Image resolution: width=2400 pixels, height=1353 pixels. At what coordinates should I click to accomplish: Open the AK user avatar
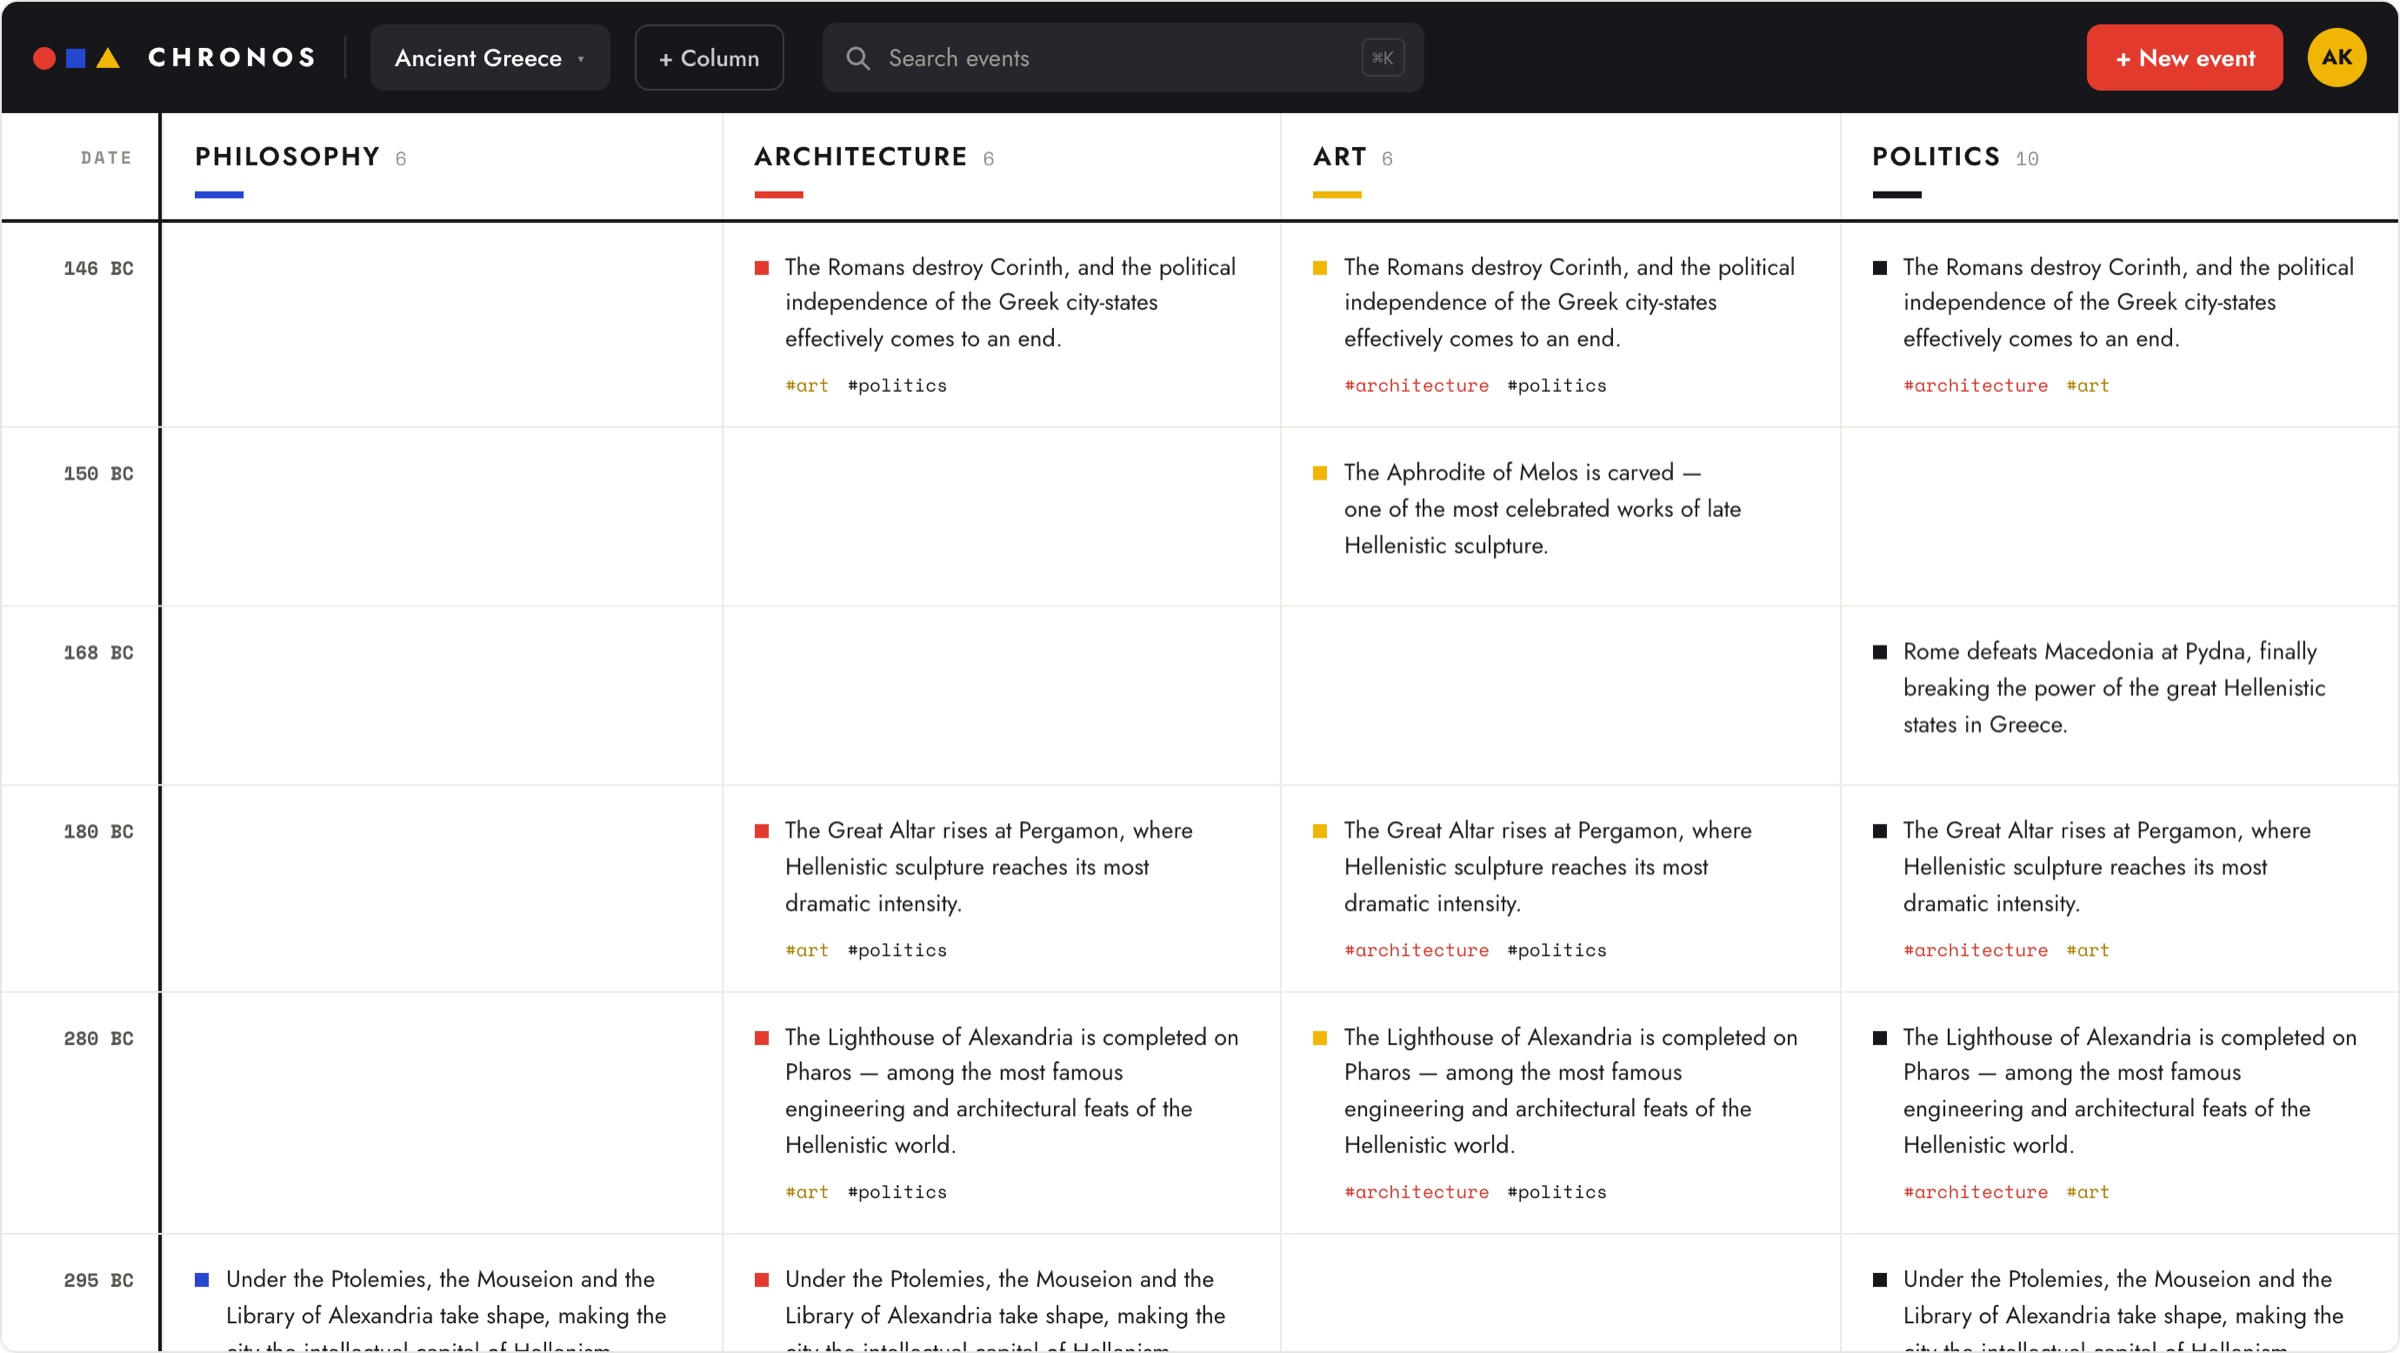(2336, 58)
